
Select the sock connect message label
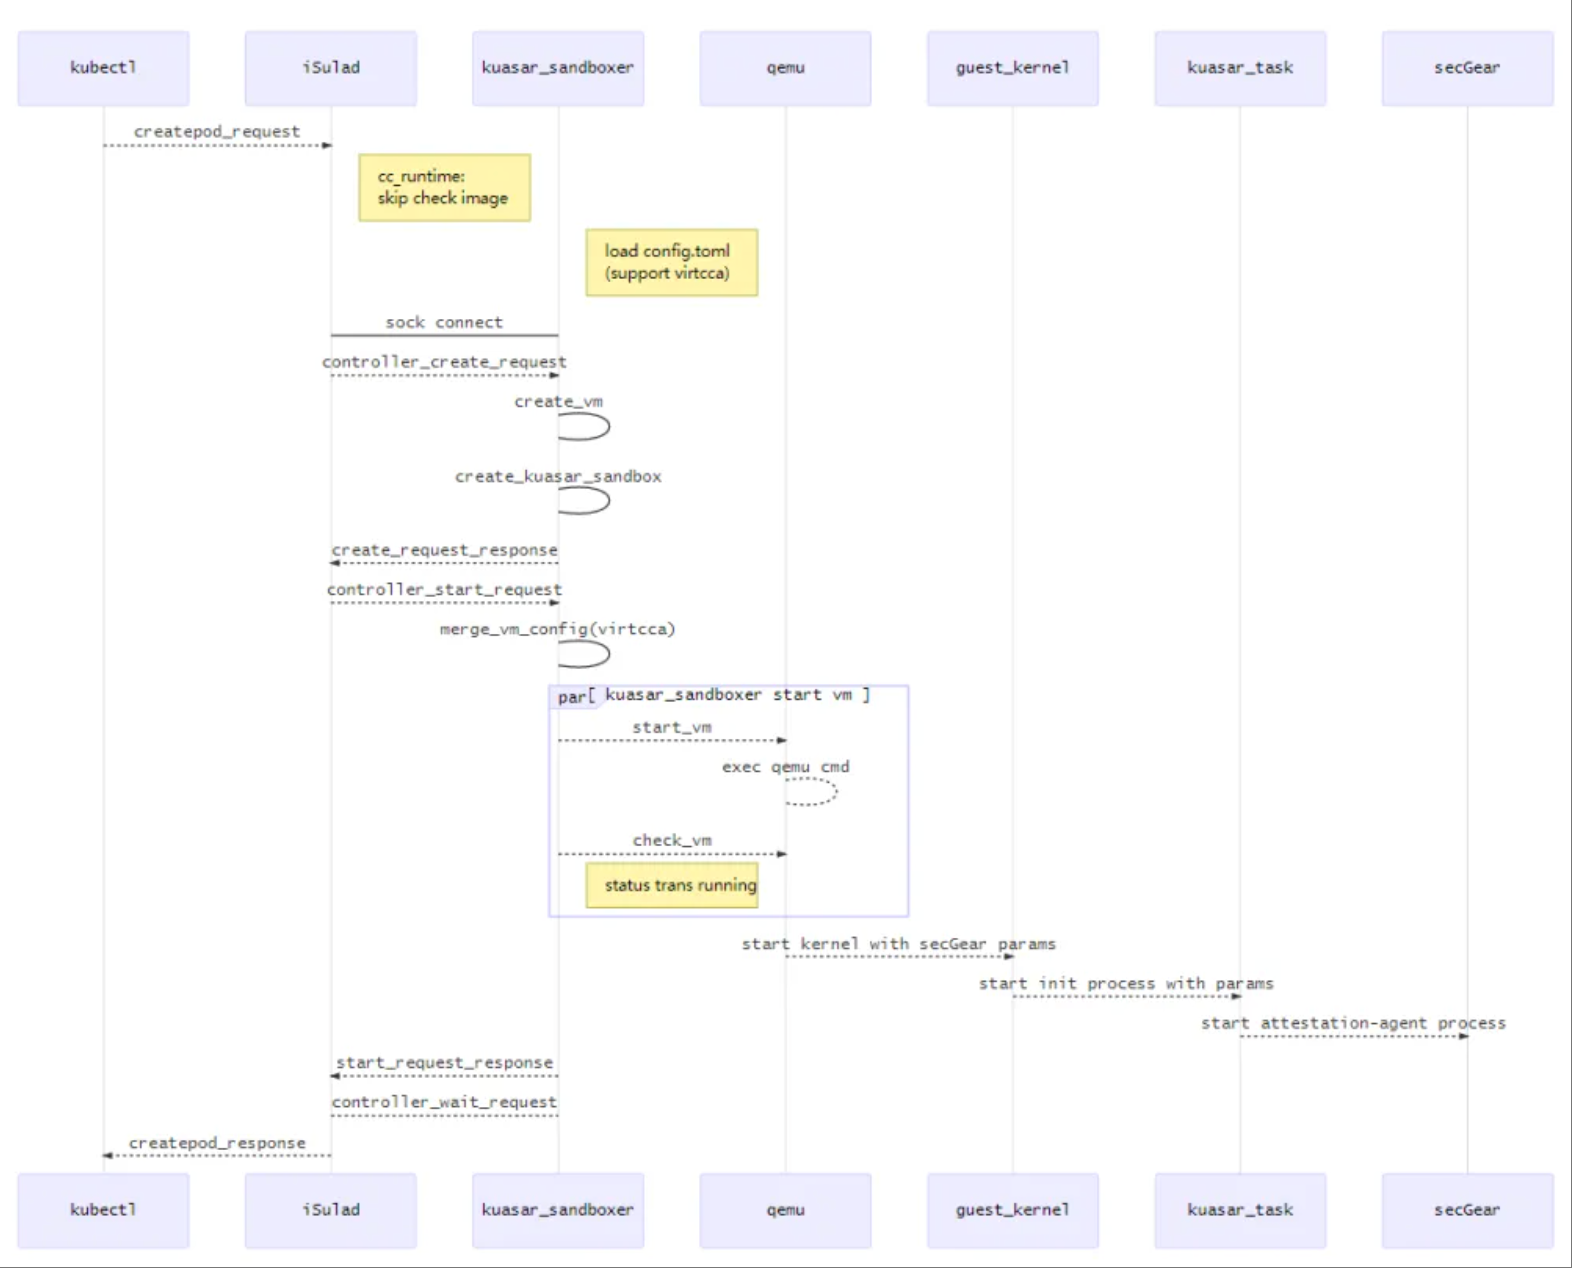click(x=444, y=322)
